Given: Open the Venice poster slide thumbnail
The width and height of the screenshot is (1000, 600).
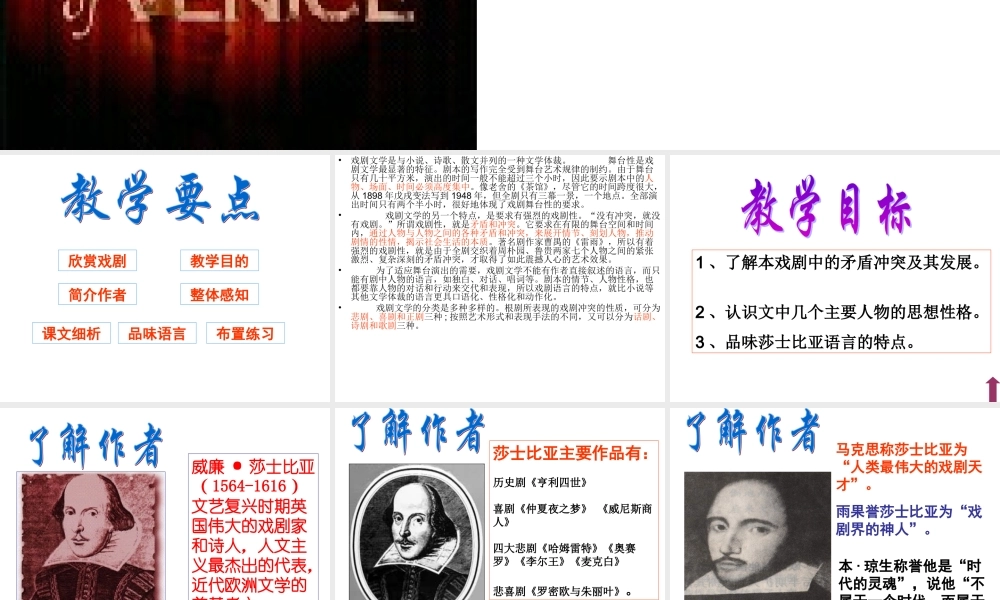Looking at the screenshot, I should [239, 75].
